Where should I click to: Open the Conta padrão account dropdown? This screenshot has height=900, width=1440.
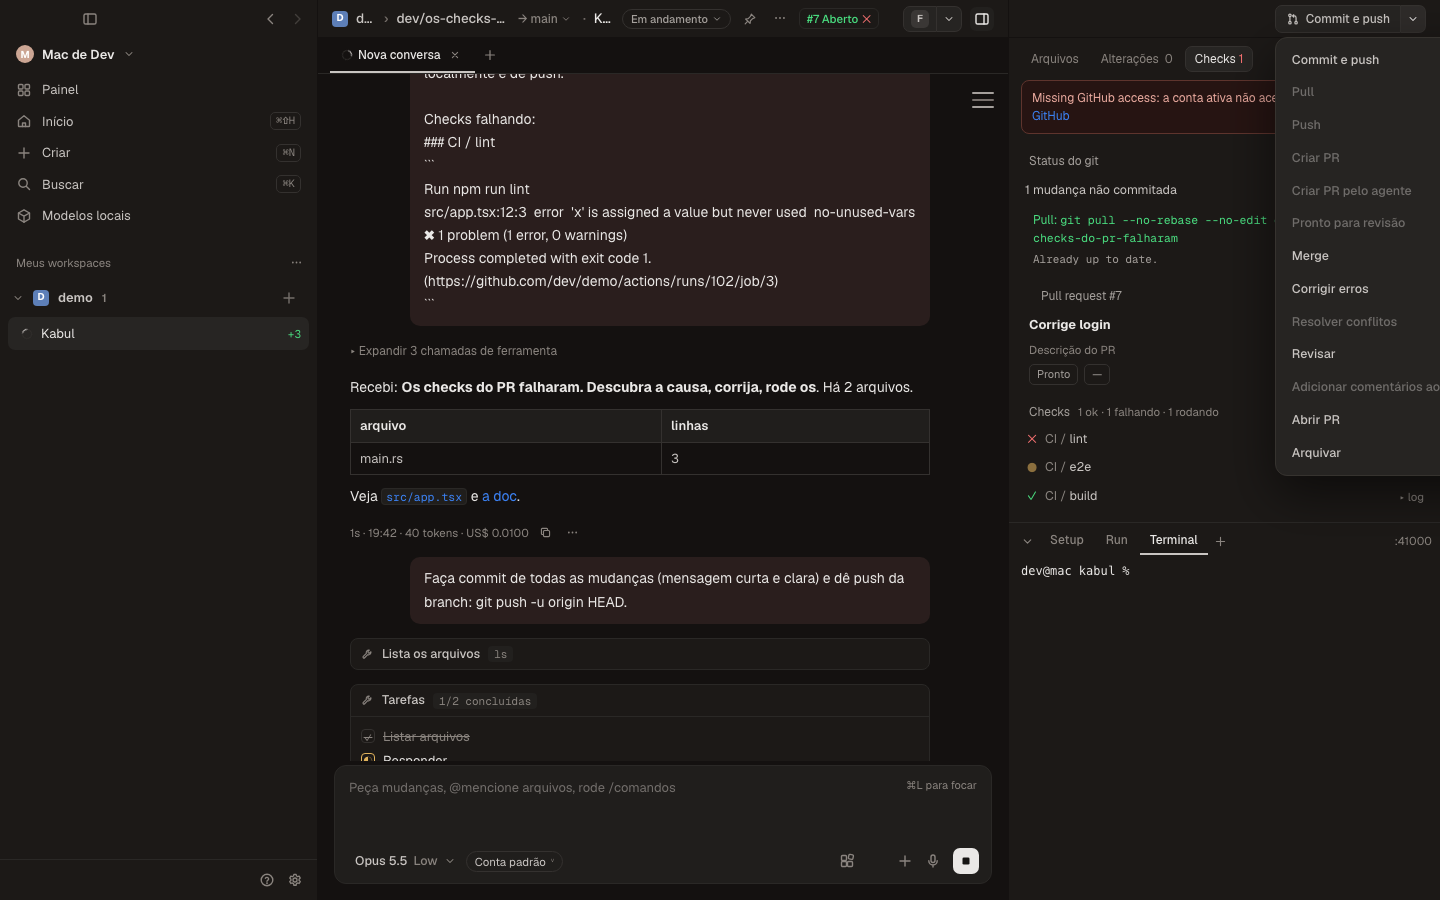click(514, 862)
